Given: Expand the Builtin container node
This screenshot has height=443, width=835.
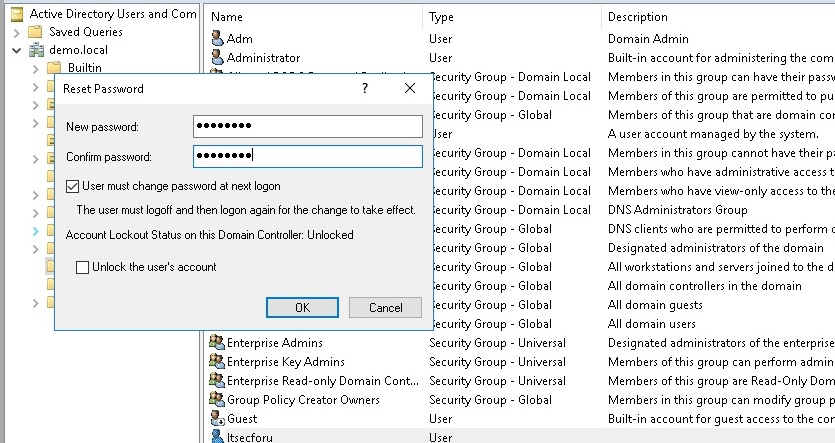Looking at the screenshot, I should (36, 68).
